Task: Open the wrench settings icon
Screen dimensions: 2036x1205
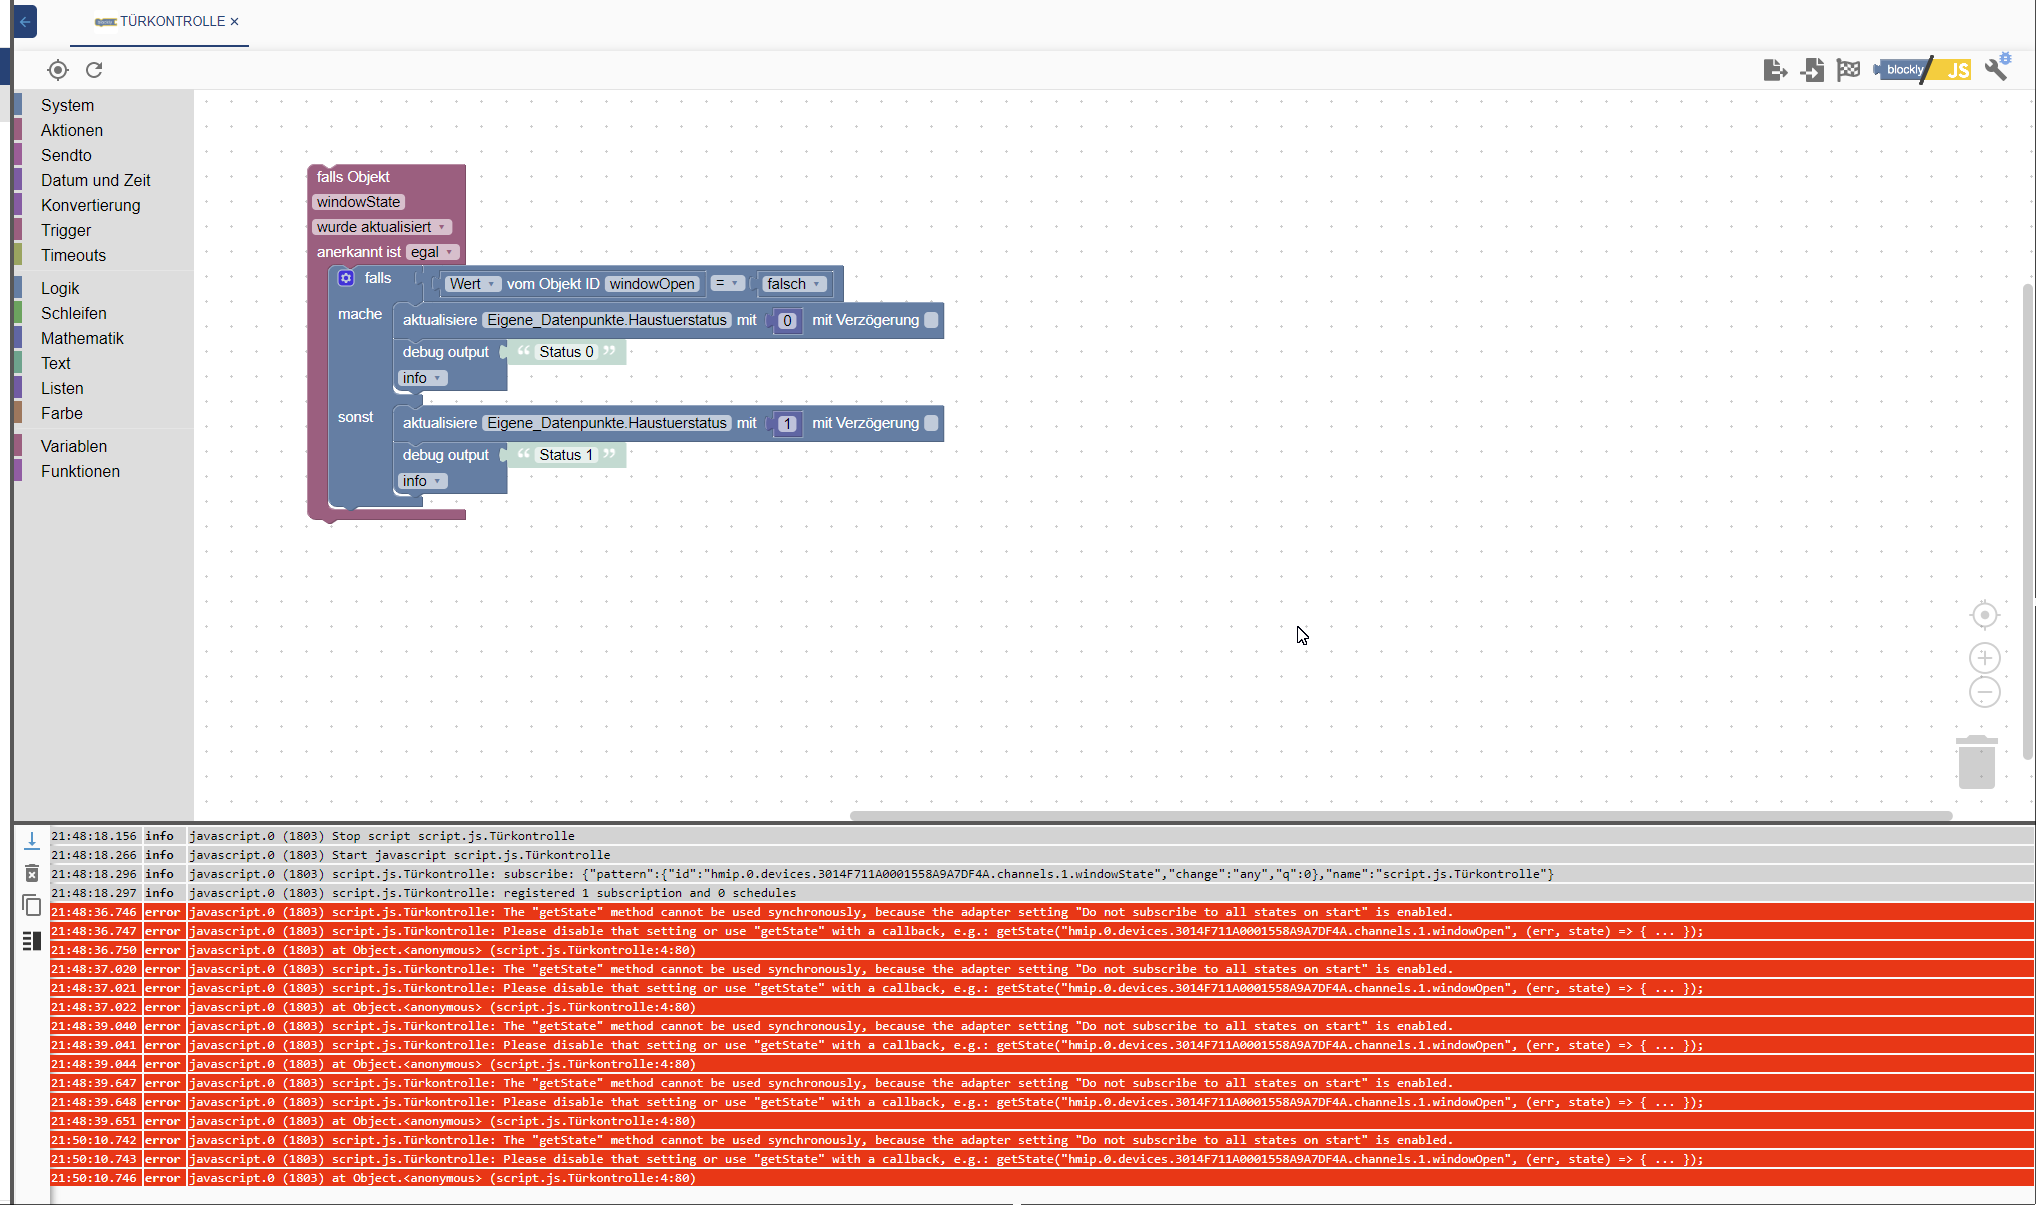Action: click(x=1997, y=68)
